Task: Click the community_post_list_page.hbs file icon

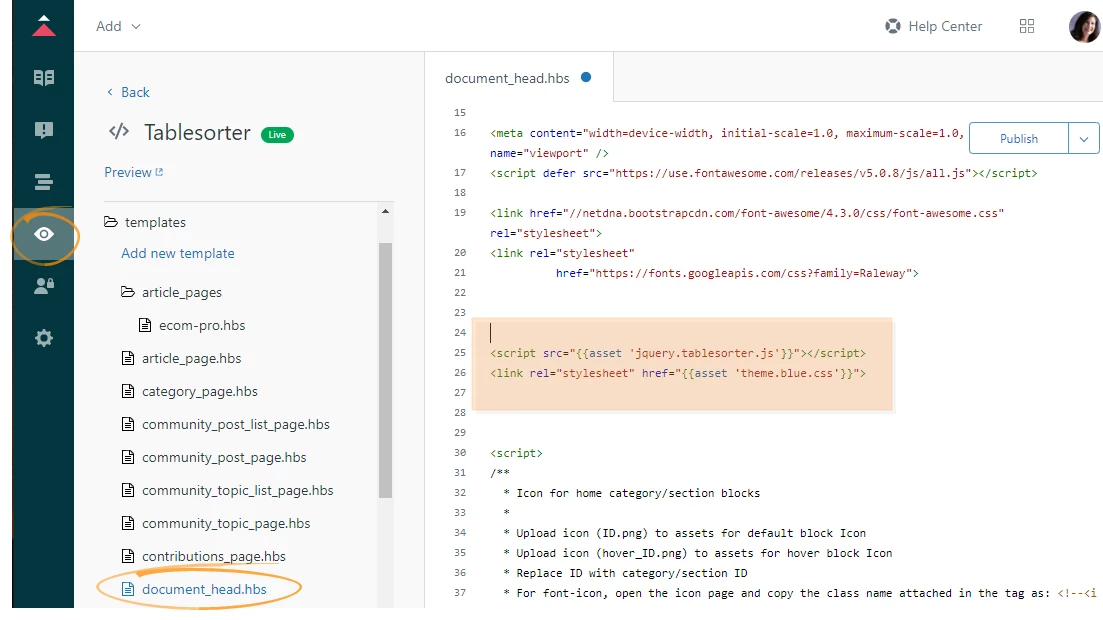Action: [x=128, y=424]
